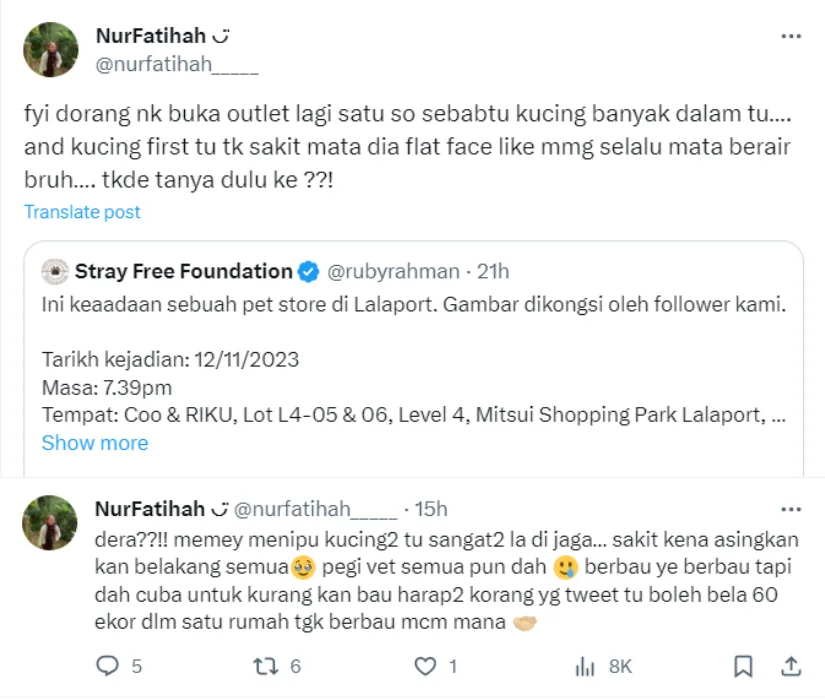This screenshot has height=700, width=825.
Task: Open the Stray Free Foundation account name
Action: click(184, 271)
